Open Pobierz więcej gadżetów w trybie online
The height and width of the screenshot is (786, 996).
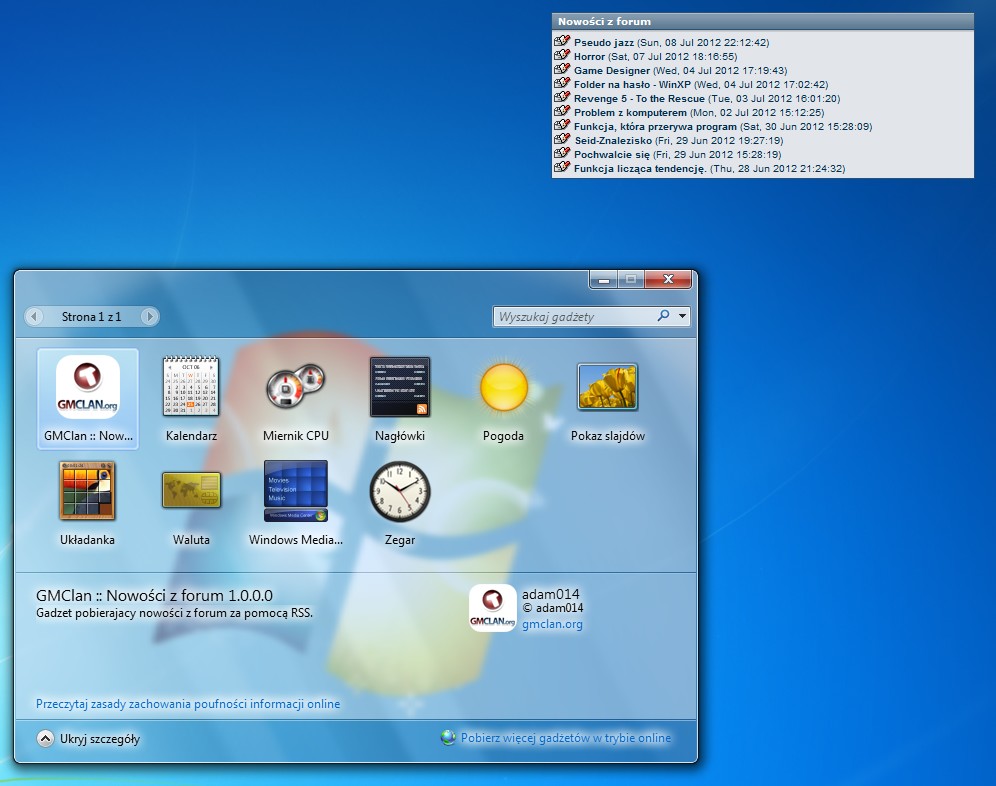[x=565, y=738]
